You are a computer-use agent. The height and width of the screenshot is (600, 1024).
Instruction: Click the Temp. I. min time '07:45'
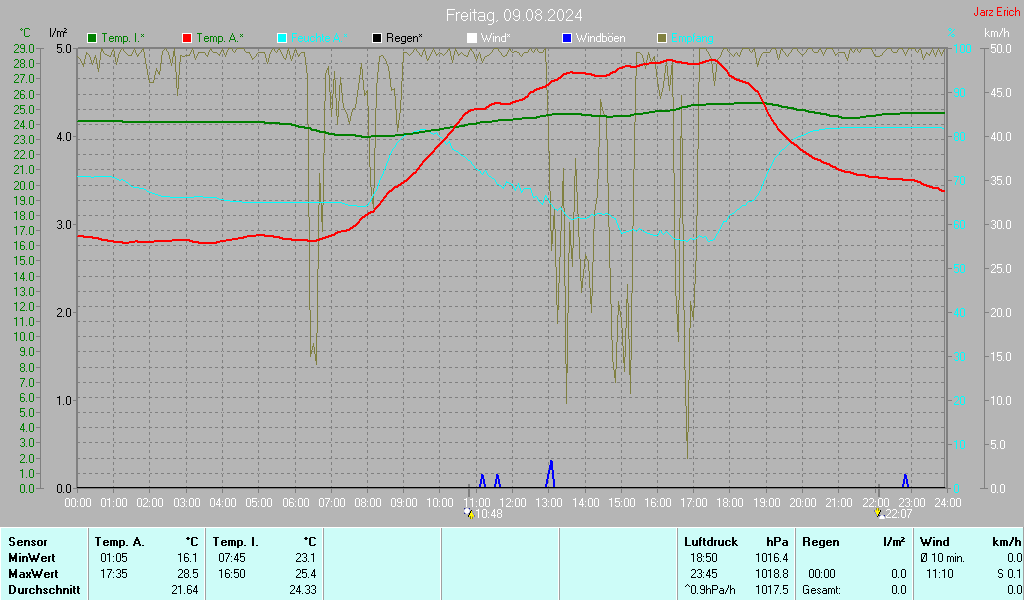[x=232, y=558]
